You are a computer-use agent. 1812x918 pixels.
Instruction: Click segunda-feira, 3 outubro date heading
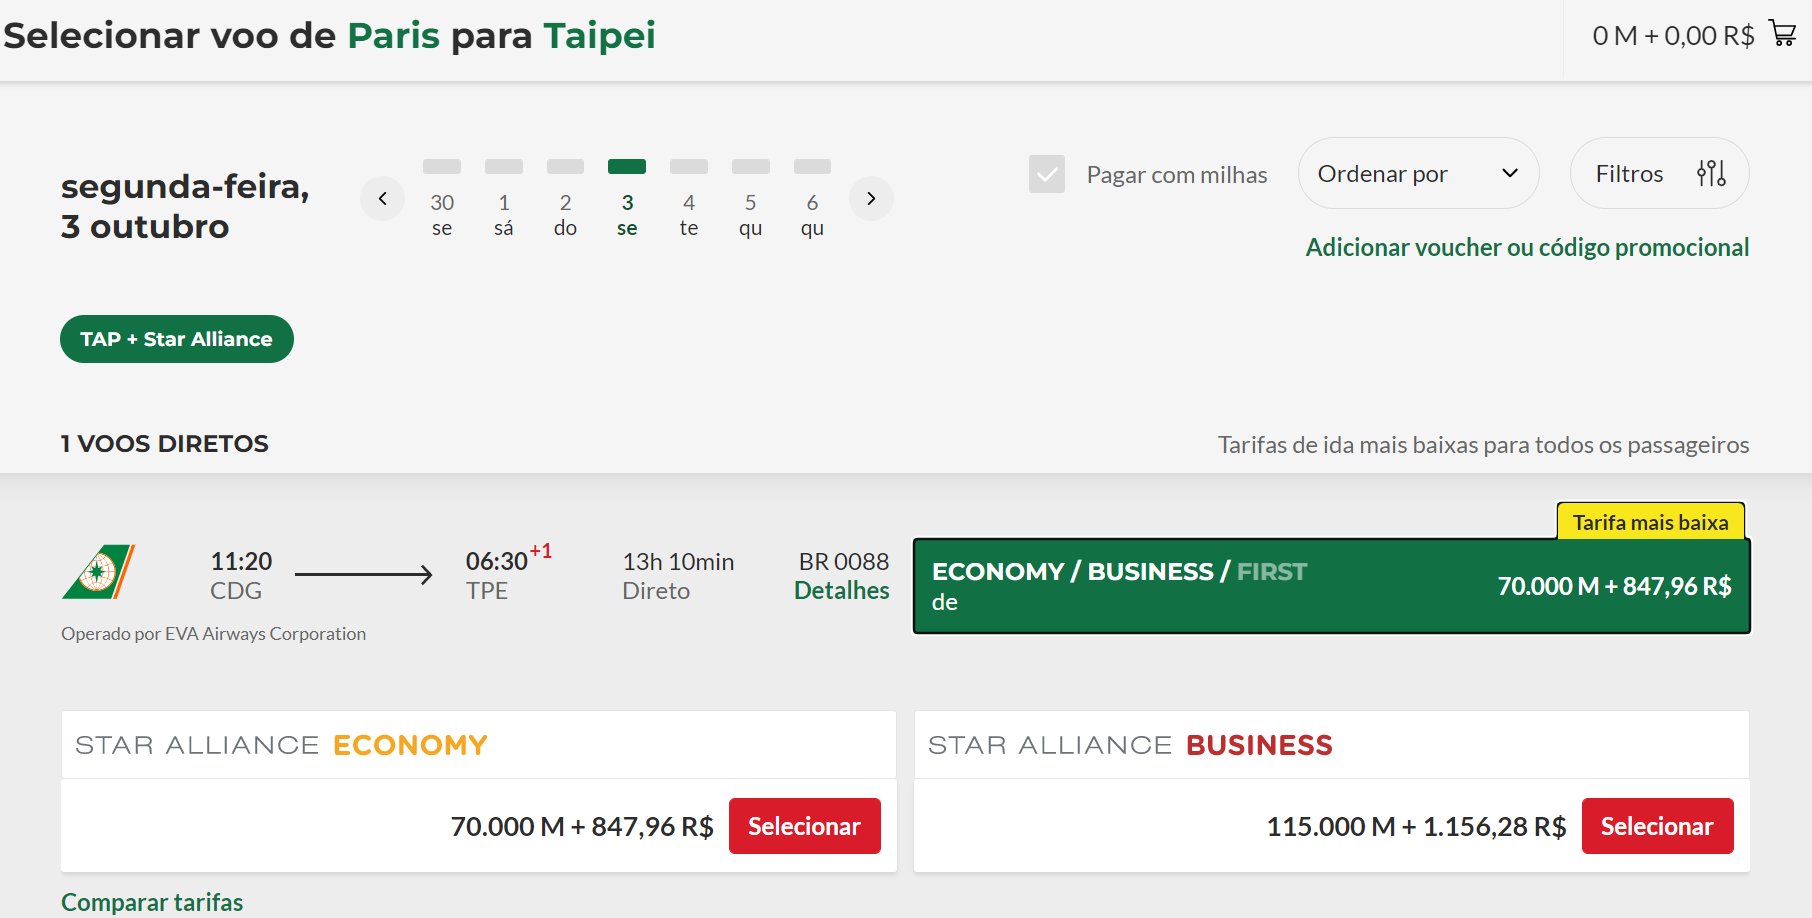click(185, 206)
